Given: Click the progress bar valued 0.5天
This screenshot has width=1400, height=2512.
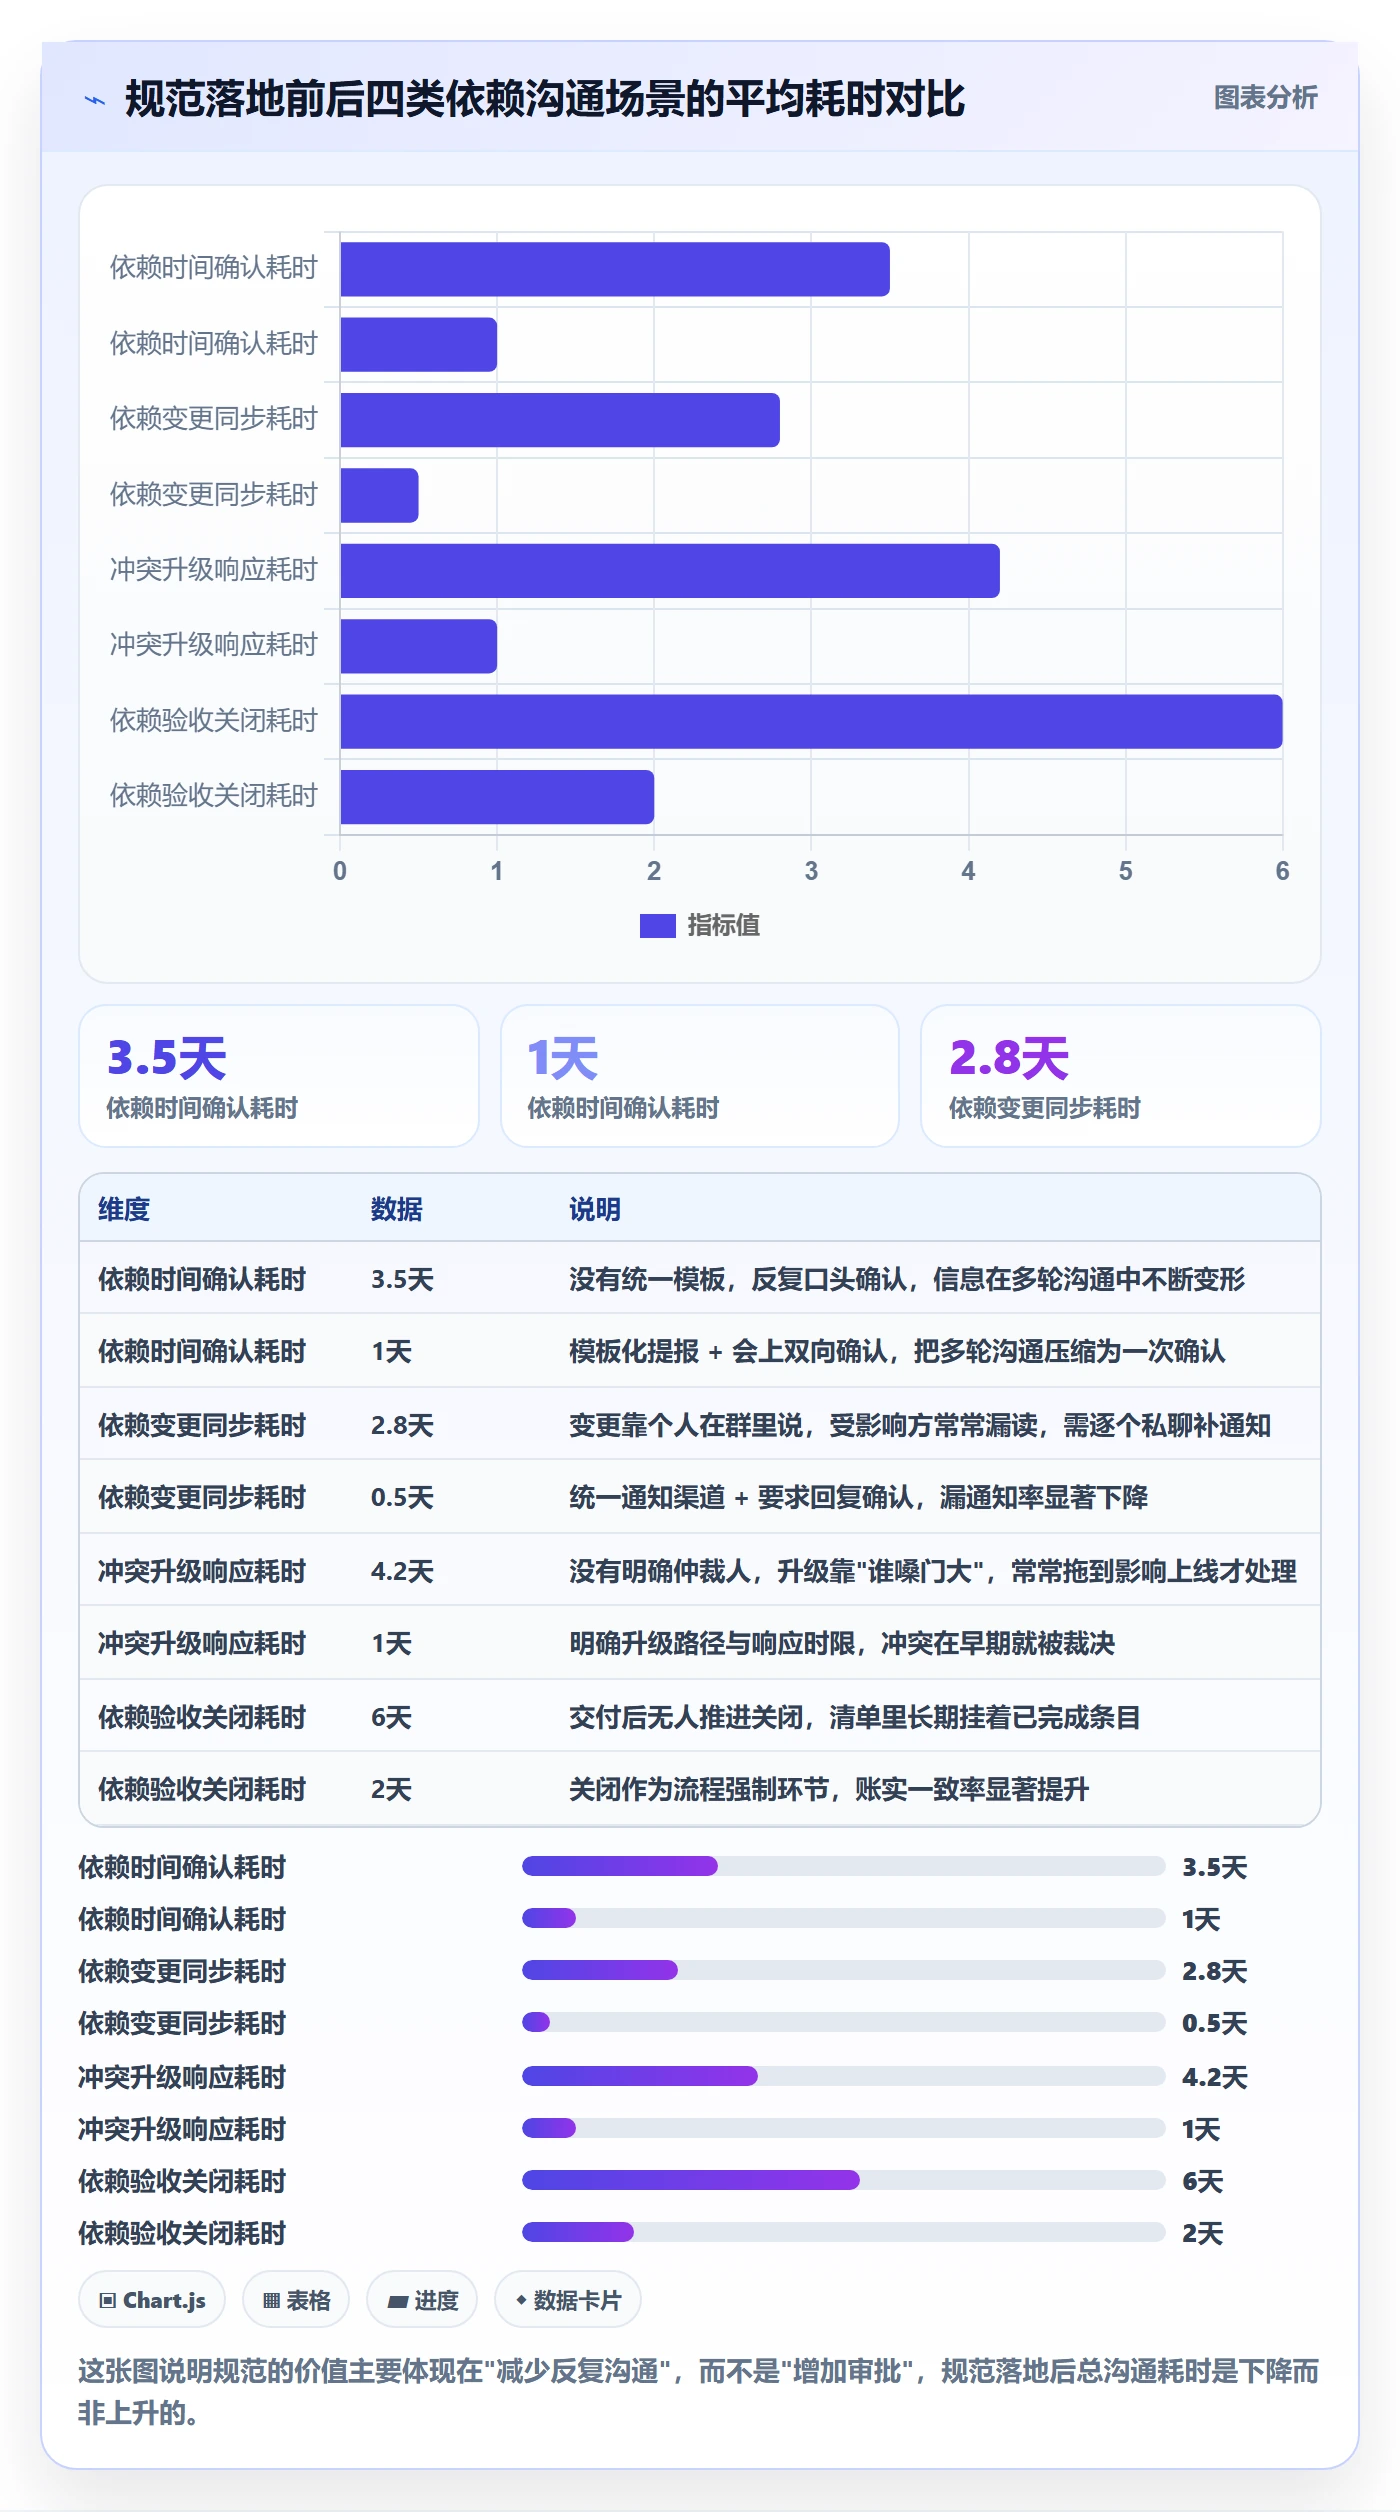Looking at the screenshot, I should click(x=844, y=2022).
